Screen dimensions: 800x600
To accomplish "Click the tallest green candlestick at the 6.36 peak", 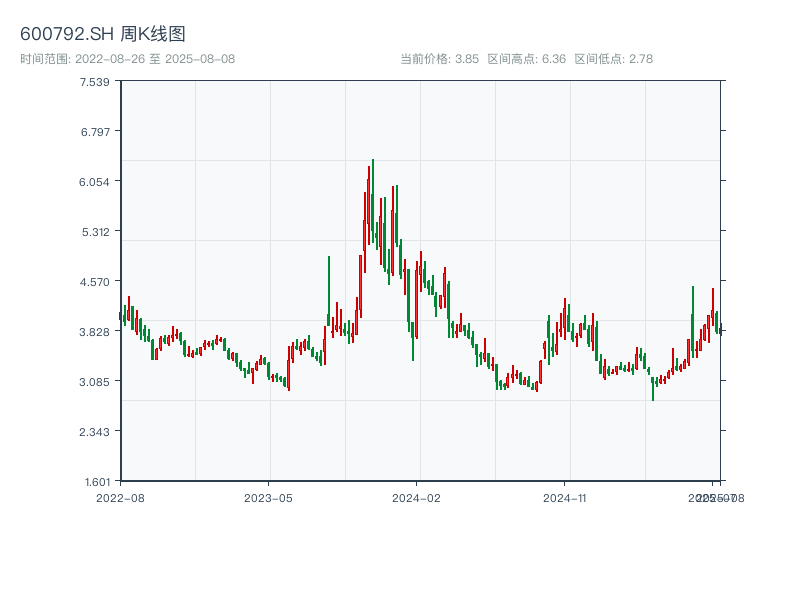I will click(373, 200).
